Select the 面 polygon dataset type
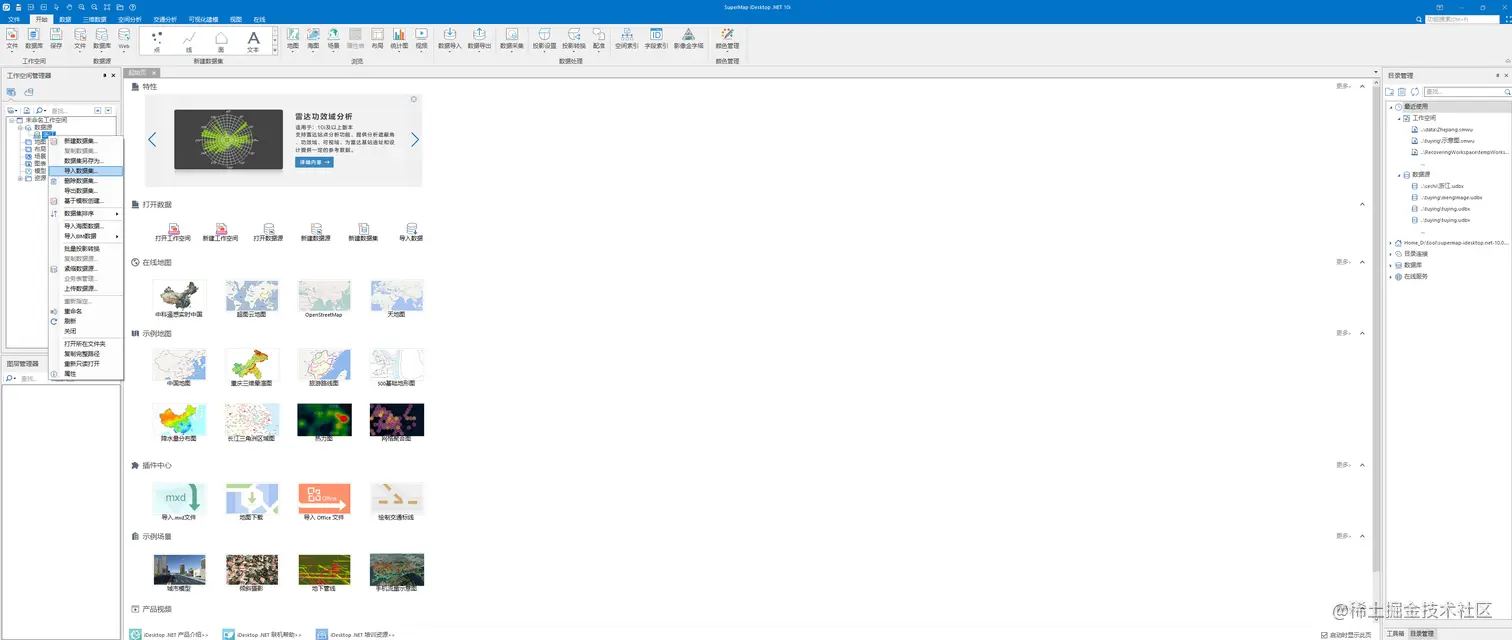This screenshot has width=1512, height=640. pyautogui.click(x=221, y=41)
